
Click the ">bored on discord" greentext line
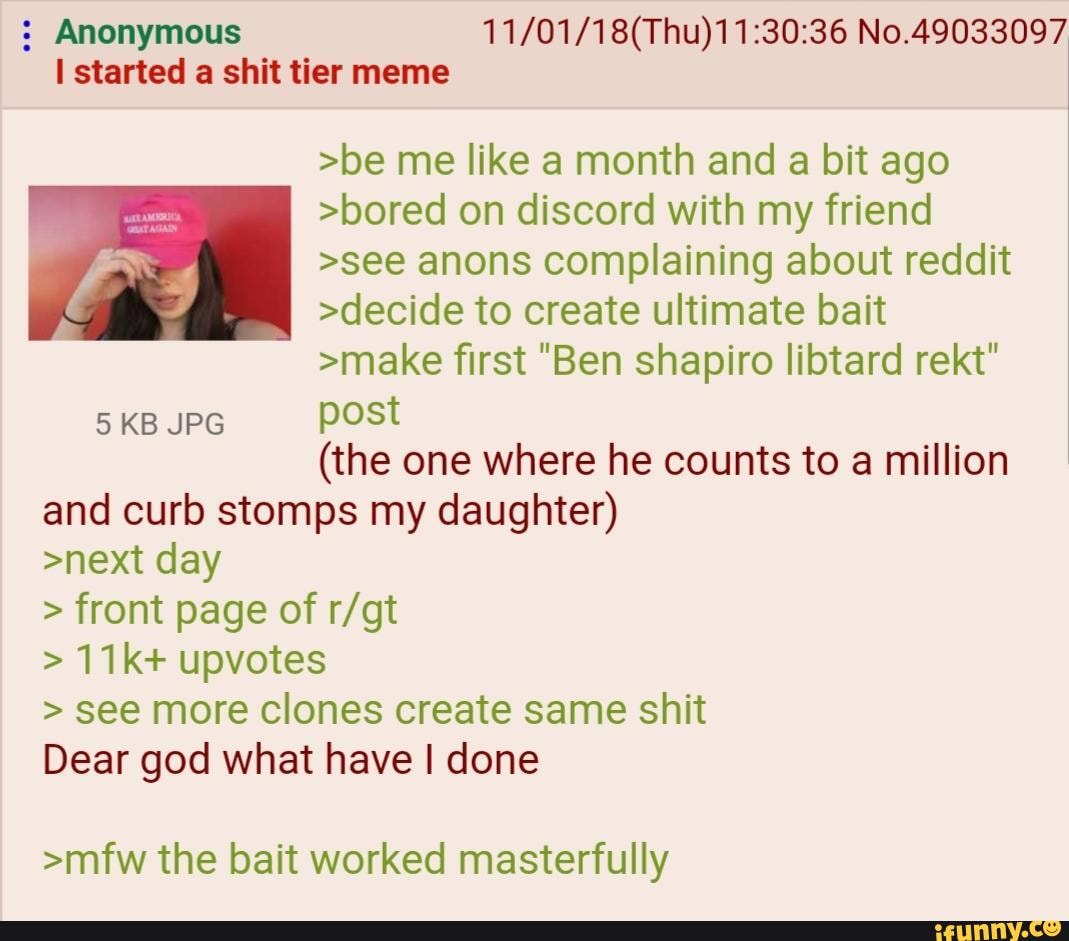click(625, 211)
